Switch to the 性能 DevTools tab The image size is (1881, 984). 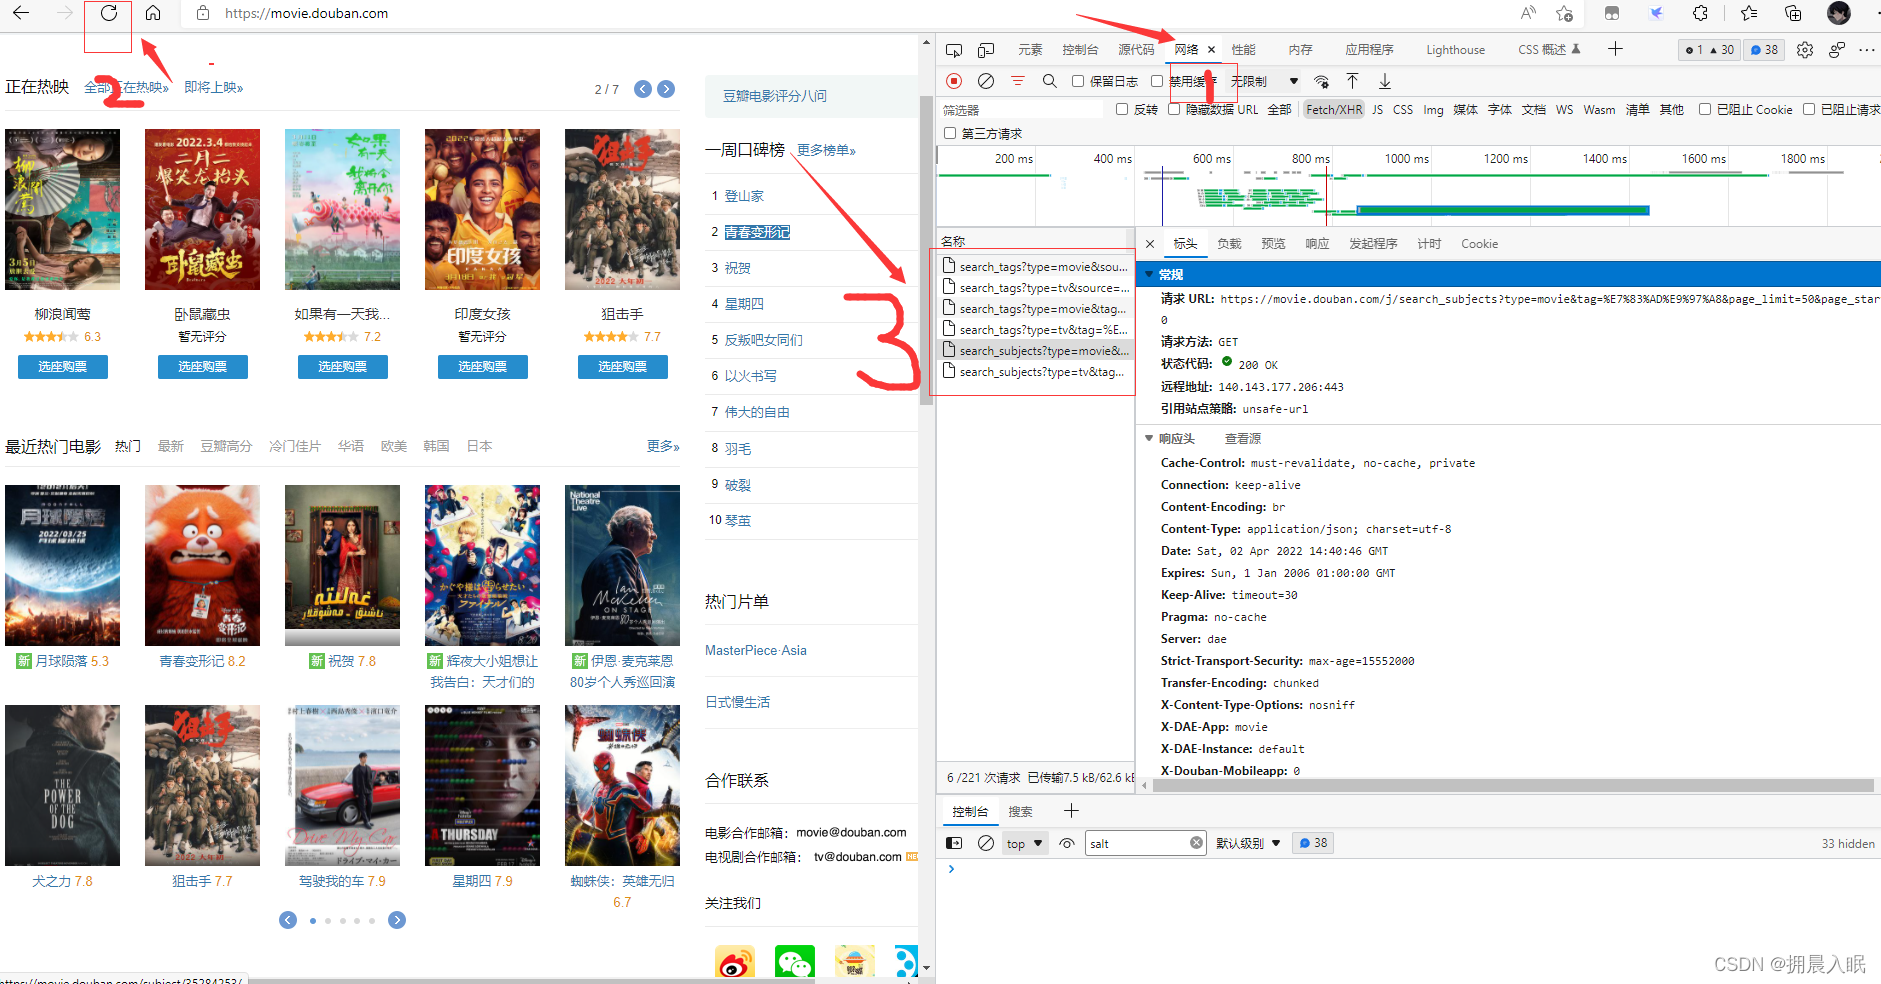1243,50
